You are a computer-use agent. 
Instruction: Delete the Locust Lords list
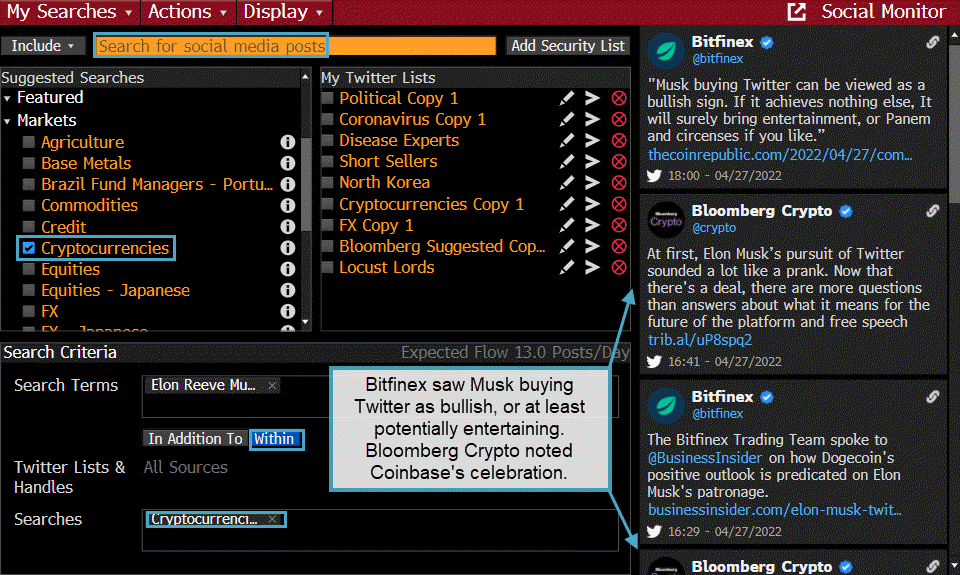click(619, 267)
